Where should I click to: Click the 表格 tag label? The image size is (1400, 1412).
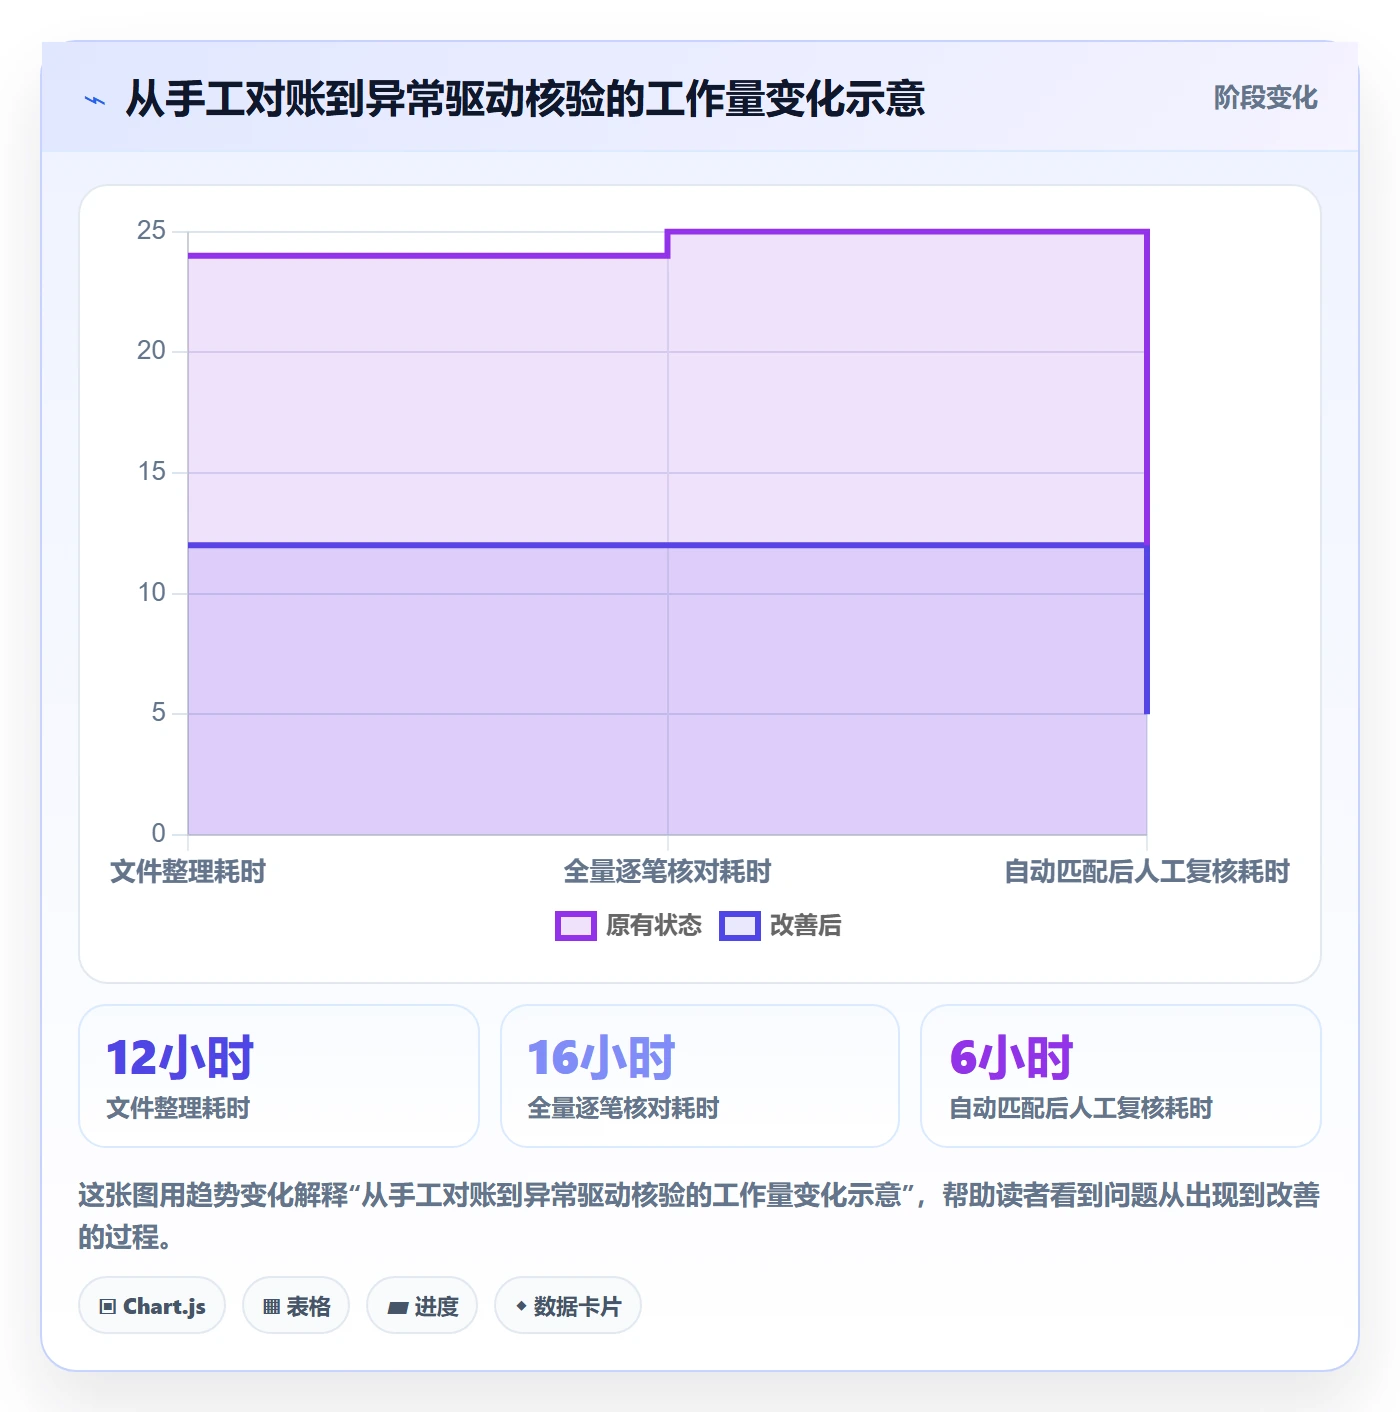pos(308,1307)
